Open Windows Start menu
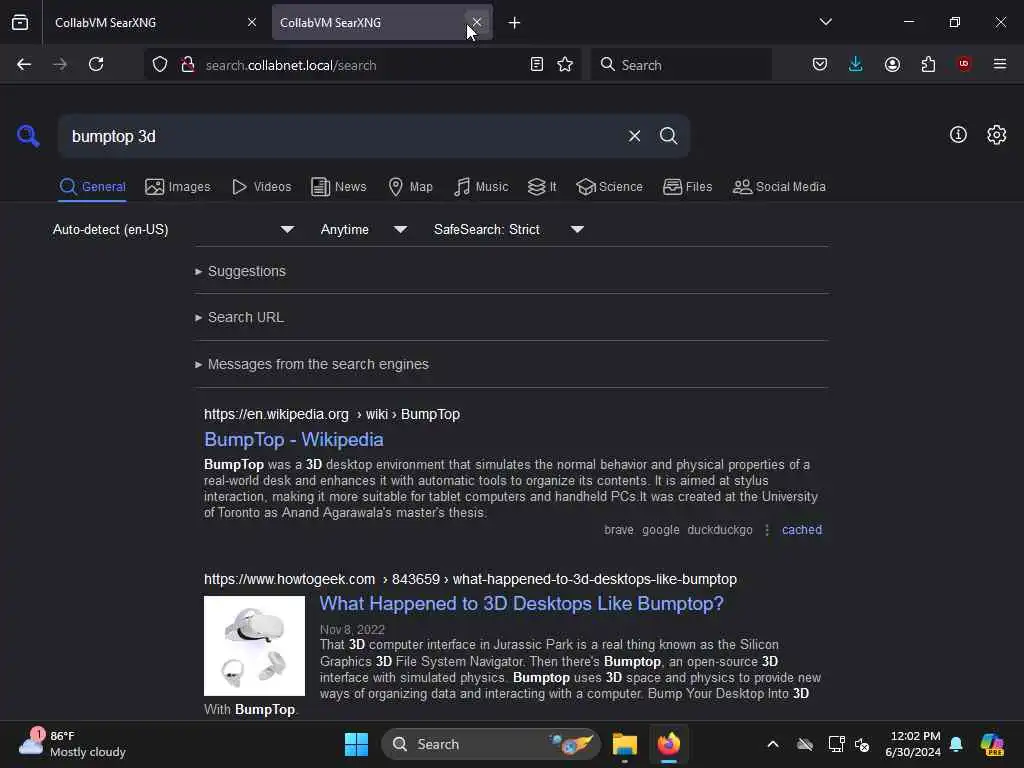 (x=357, y=744)
